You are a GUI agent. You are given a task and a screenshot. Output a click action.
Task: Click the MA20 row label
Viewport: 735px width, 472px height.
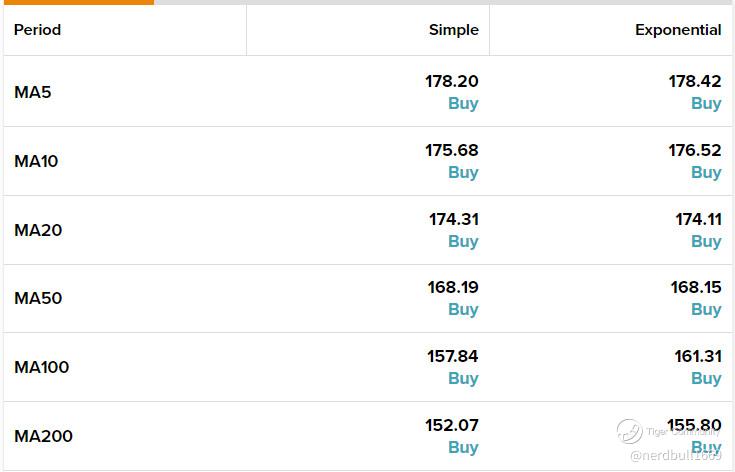[x=38, y=230]
